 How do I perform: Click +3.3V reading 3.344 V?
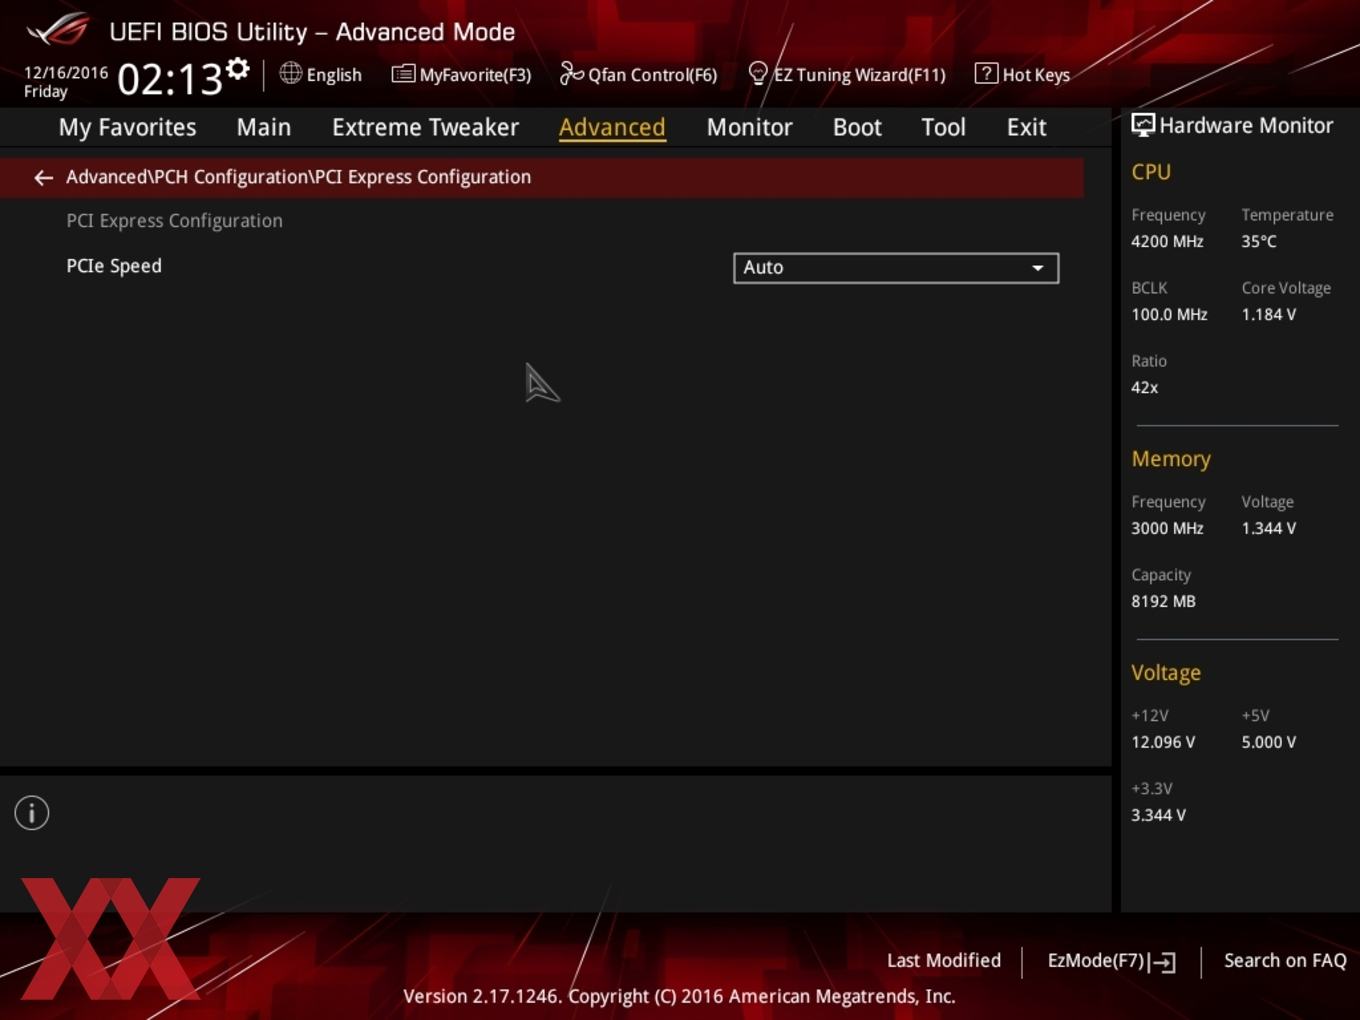point(1158,815)
